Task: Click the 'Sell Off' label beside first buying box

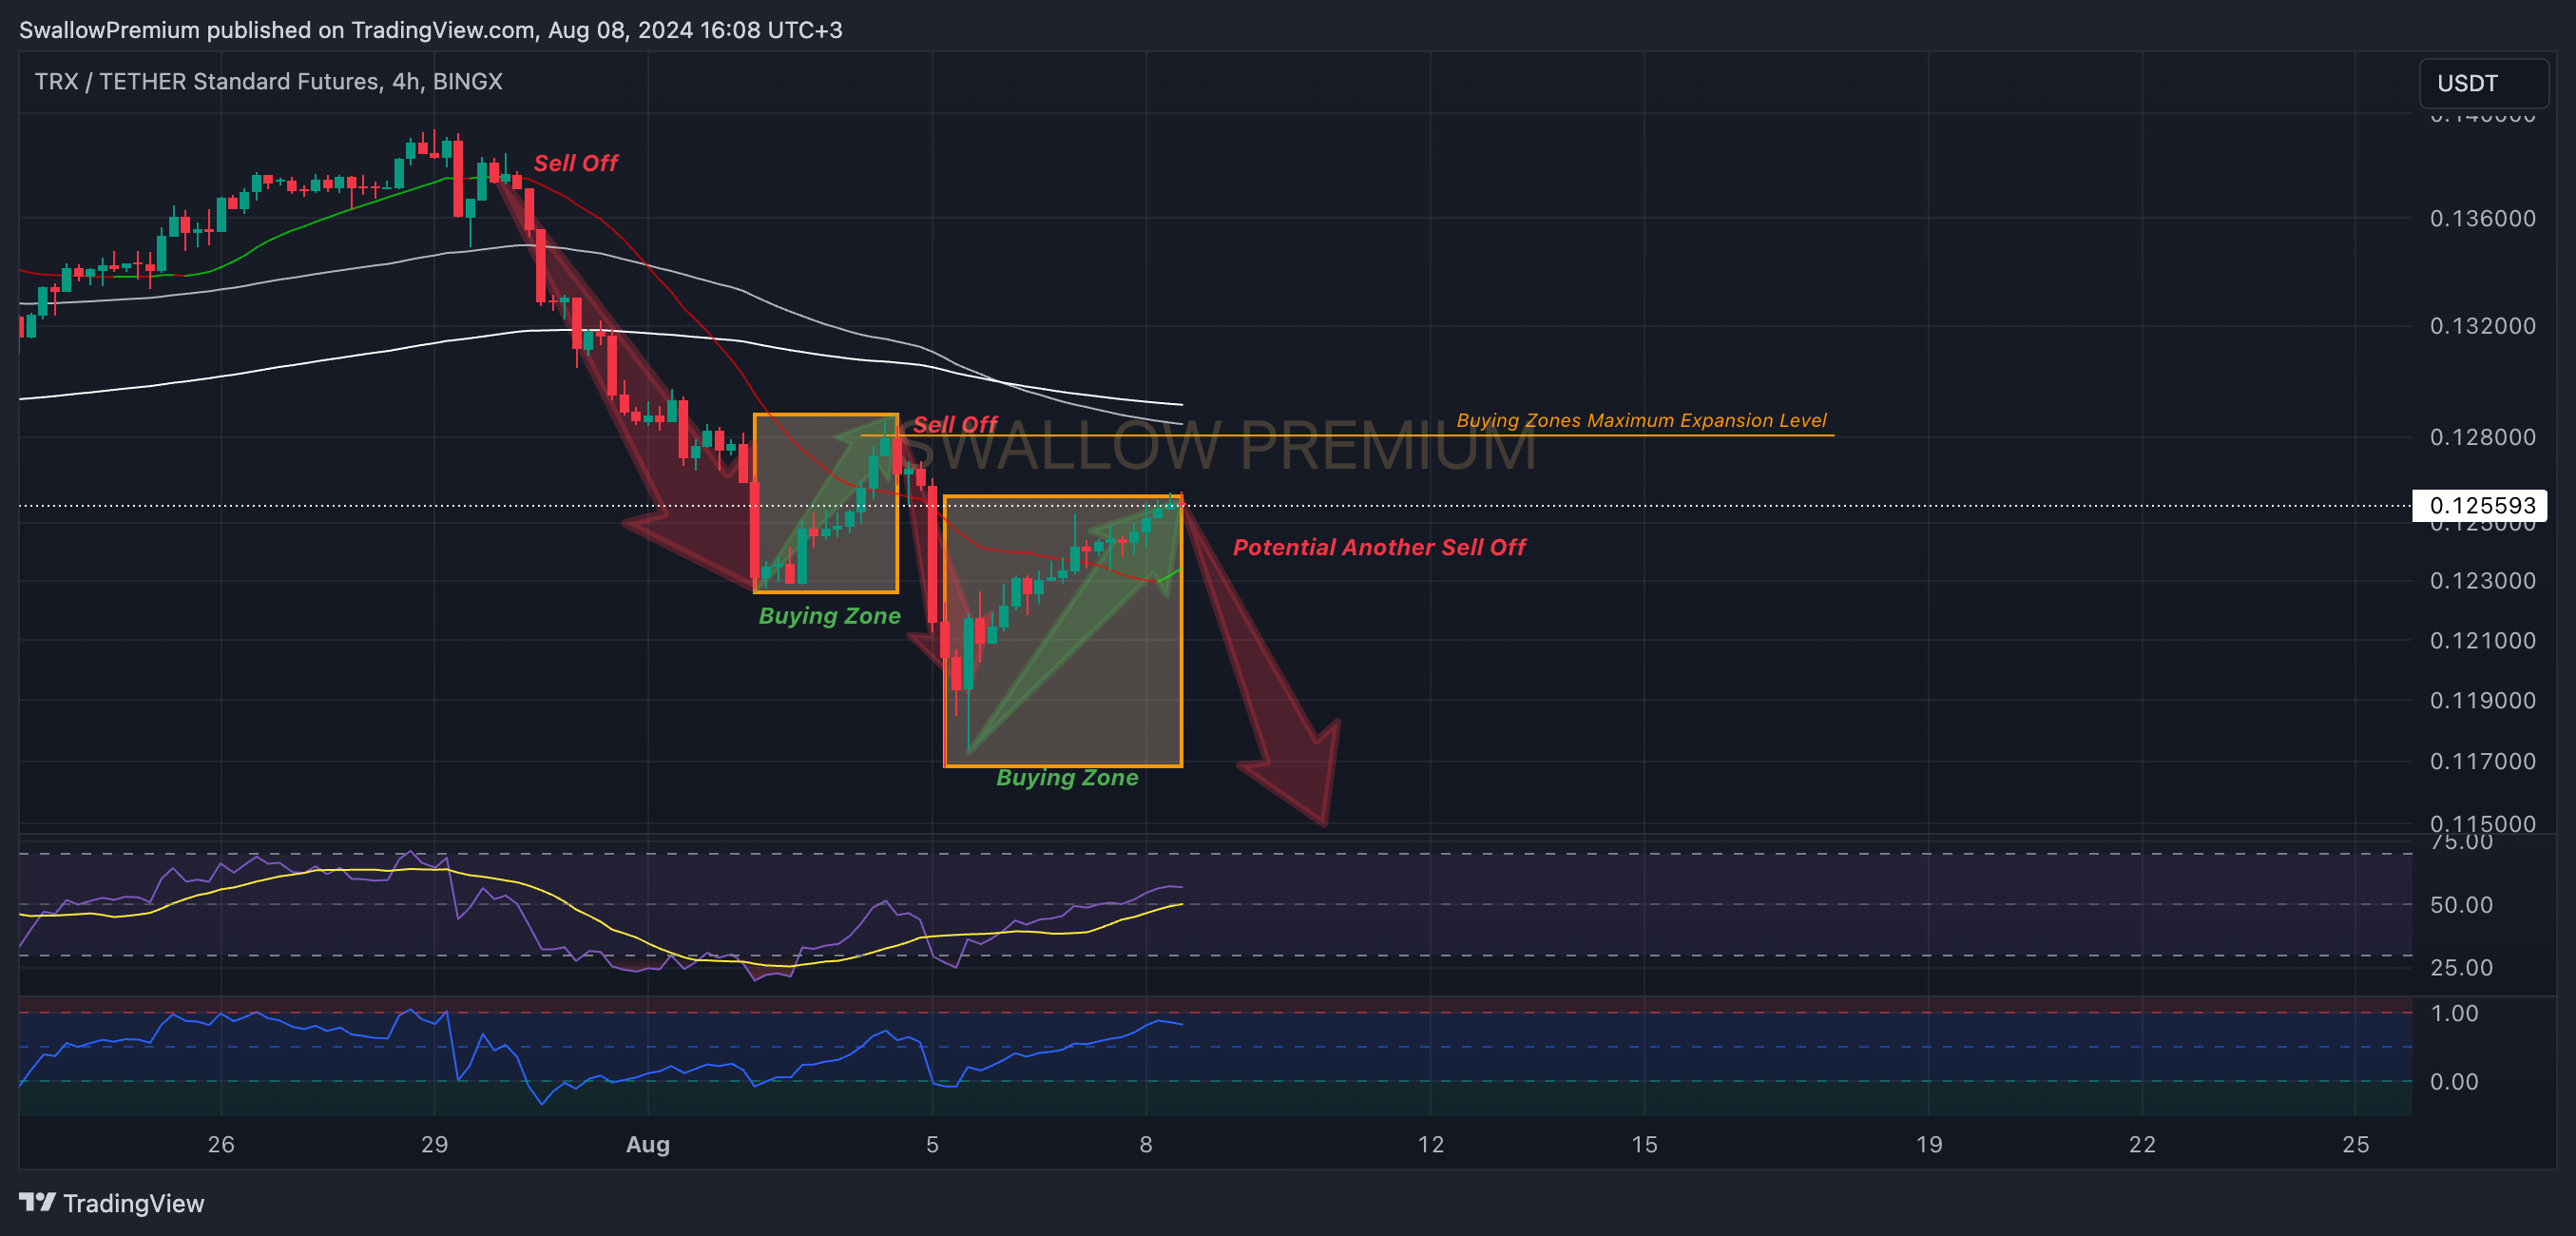Action: coord(954,424)
